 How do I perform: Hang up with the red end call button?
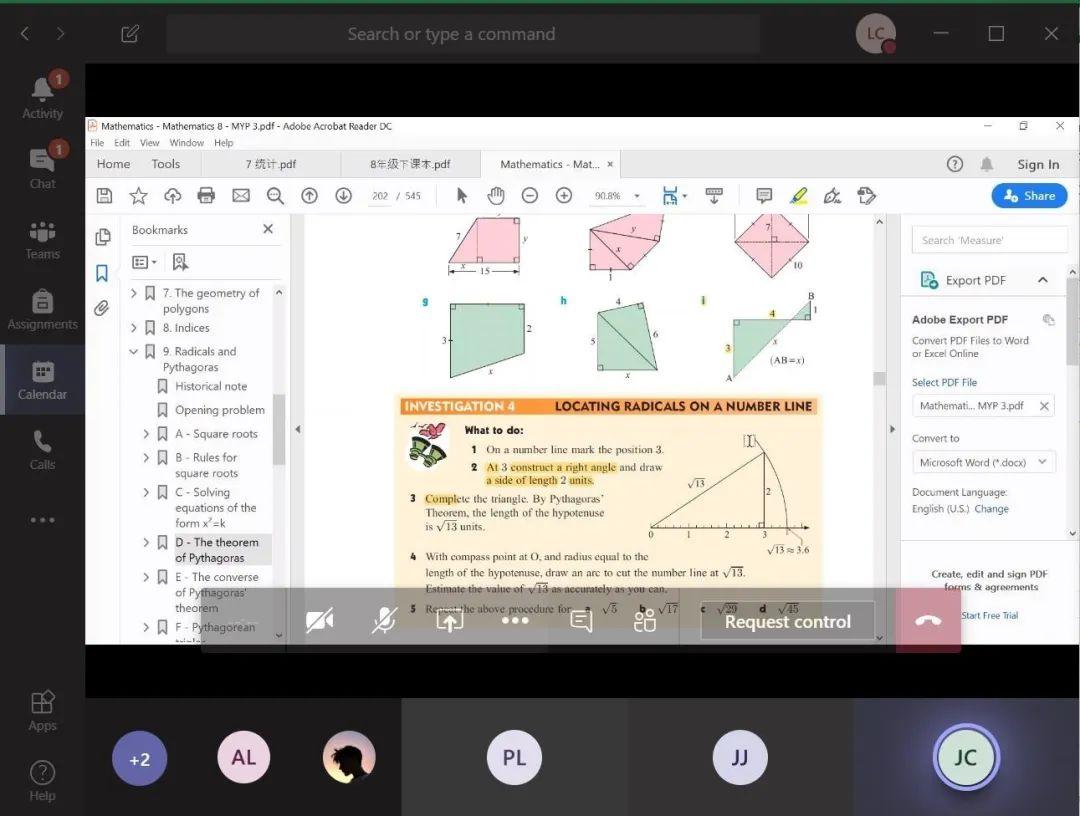pyautogui.click(x=928, y=620)
